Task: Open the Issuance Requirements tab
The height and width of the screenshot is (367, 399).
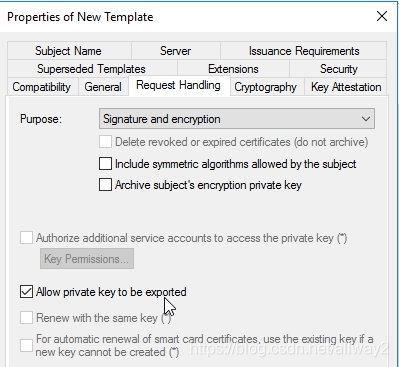Action: [x=304, y=51]
